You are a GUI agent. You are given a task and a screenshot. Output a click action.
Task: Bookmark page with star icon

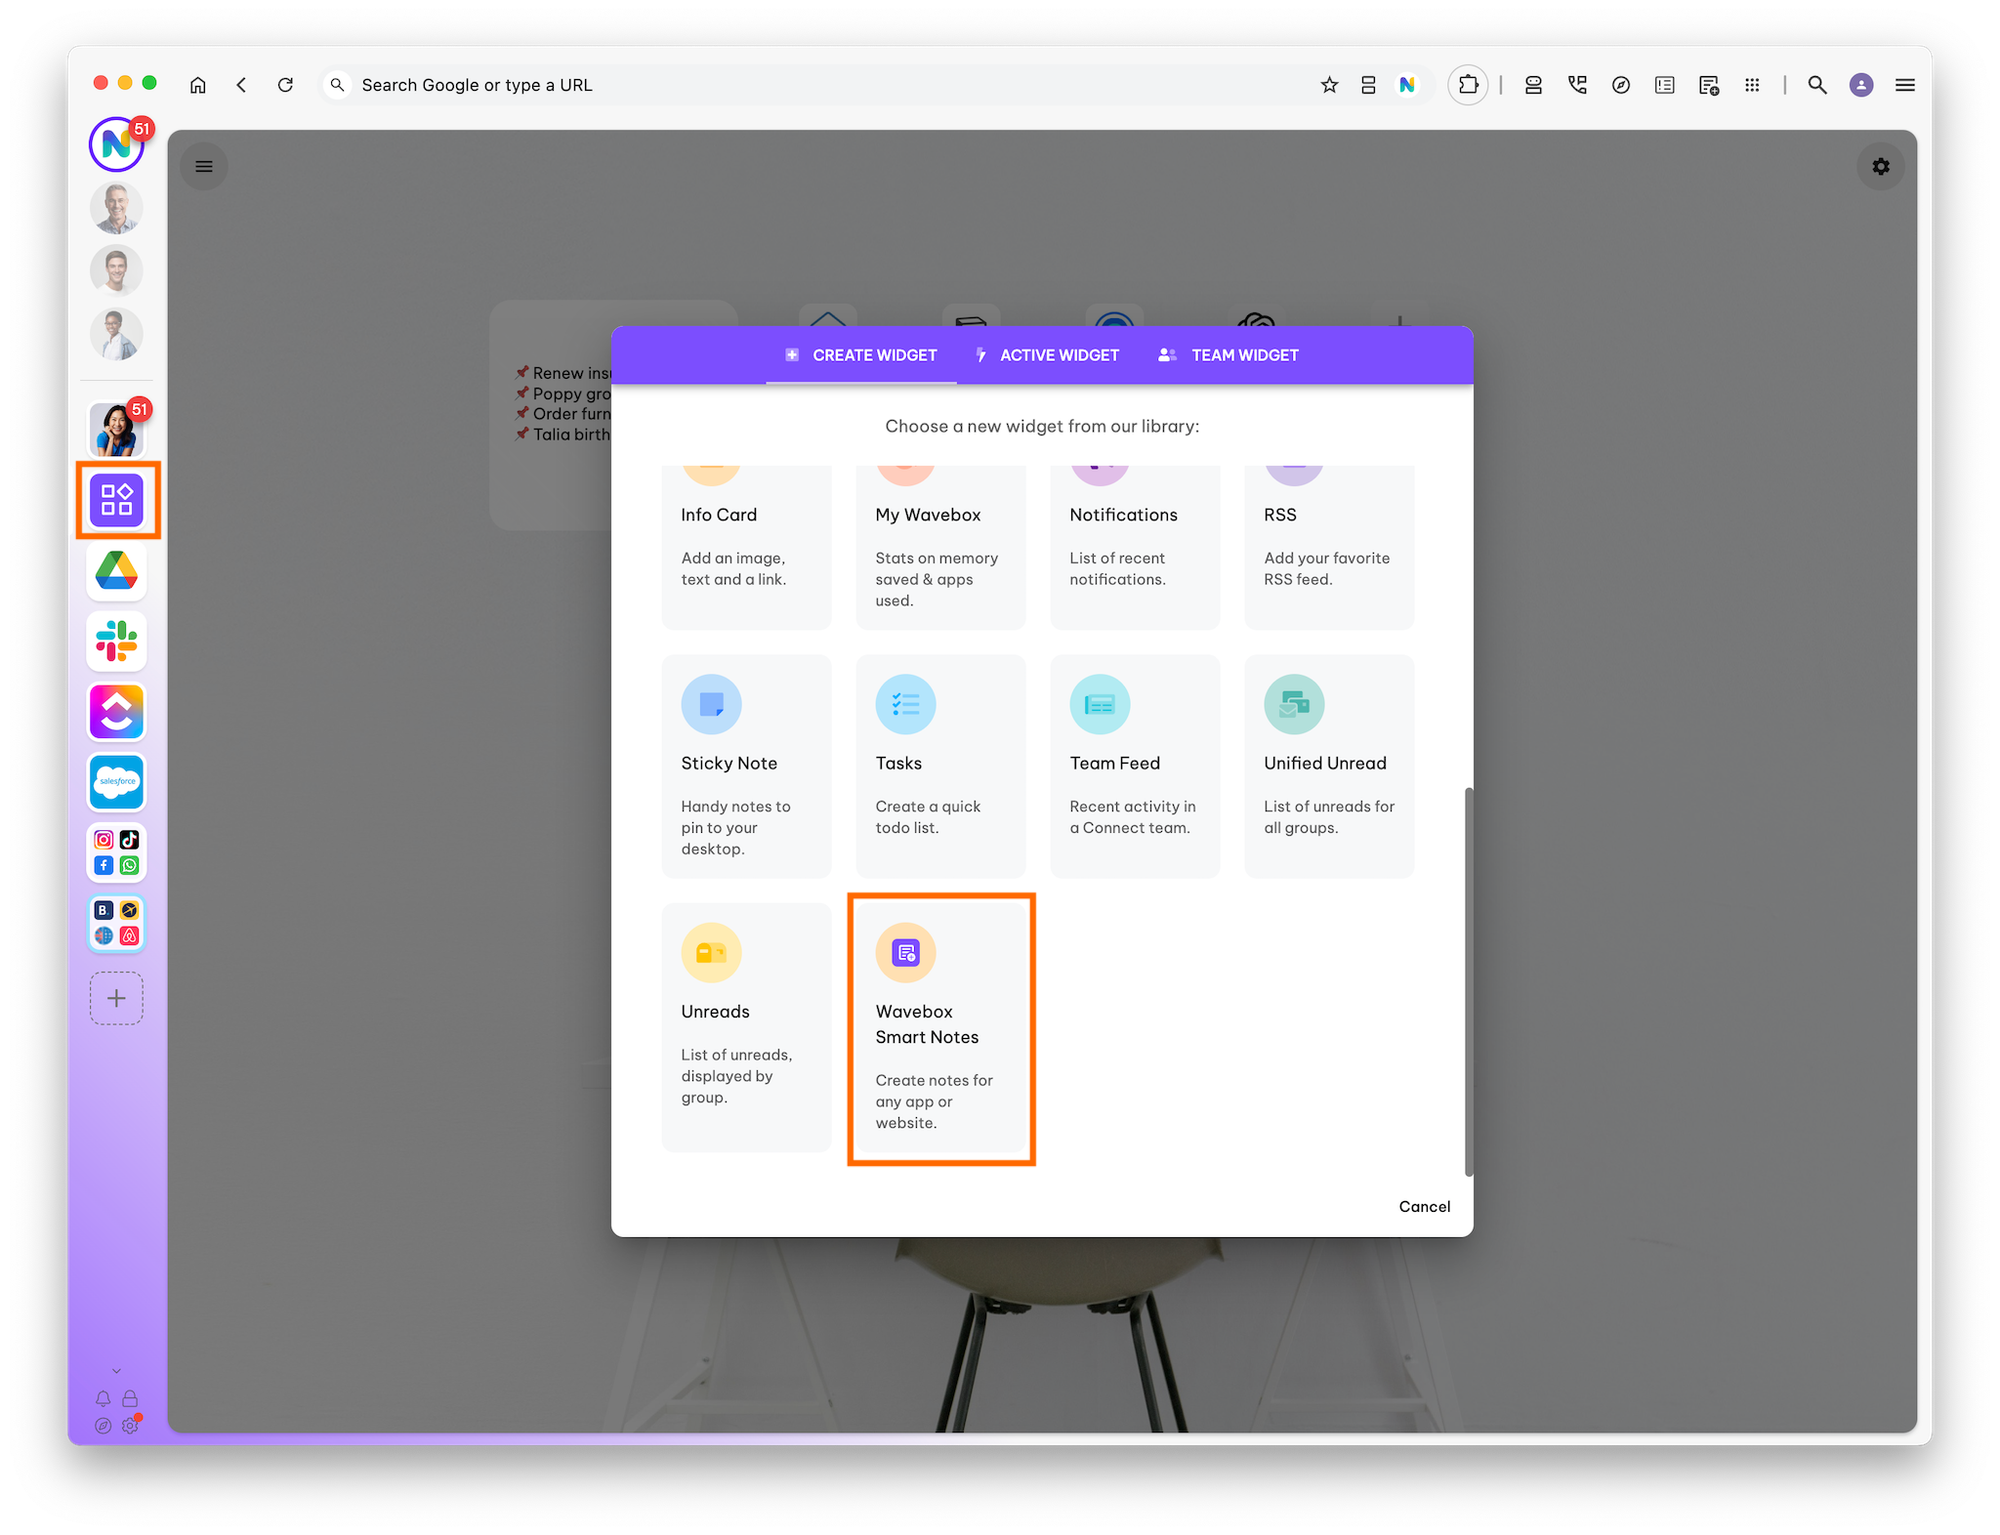[x=1329, y=85]
